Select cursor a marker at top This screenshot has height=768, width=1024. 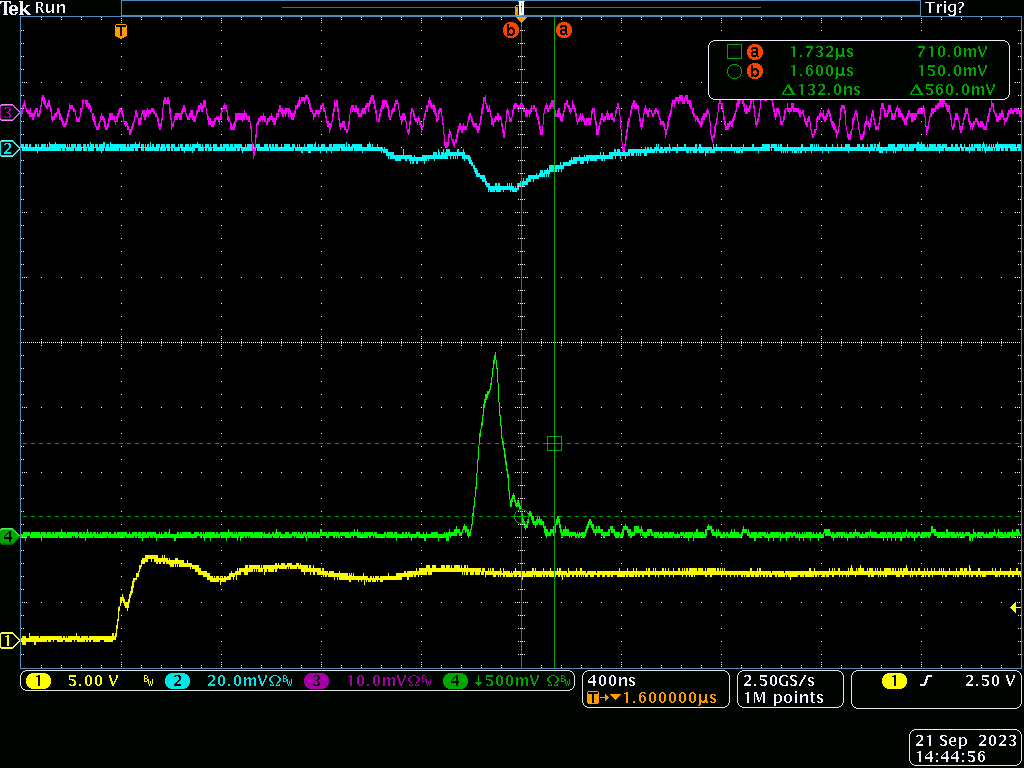click(564, 31)
